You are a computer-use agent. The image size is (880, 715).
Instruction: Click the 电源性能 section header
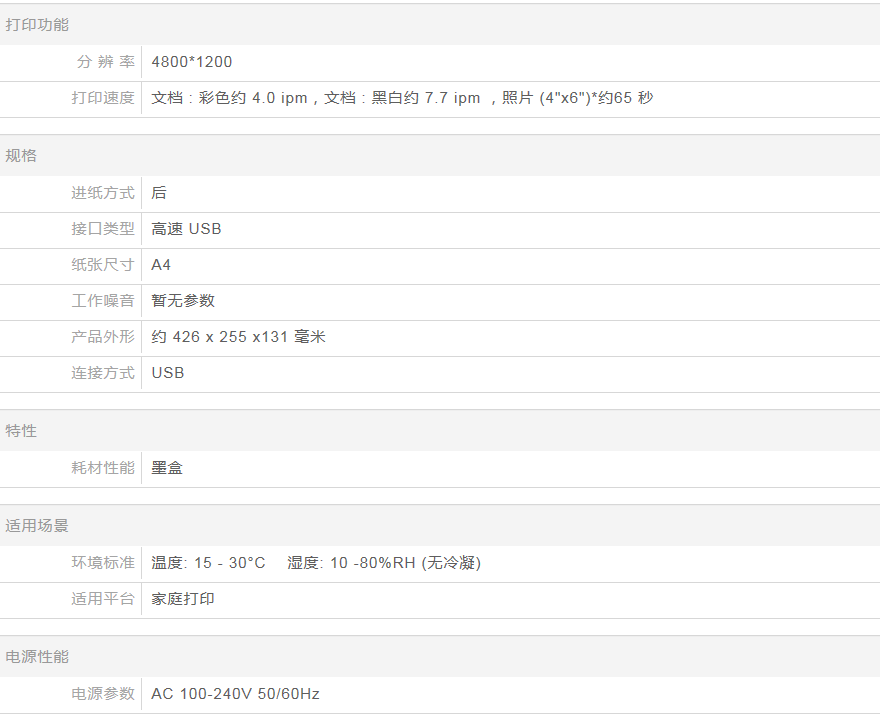37,657
